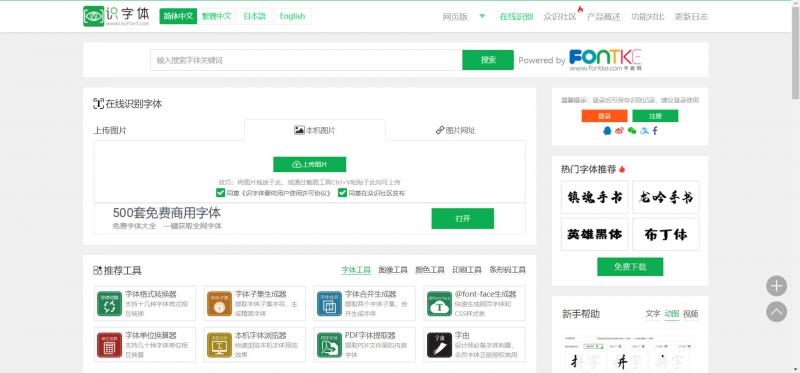The width and height of the screenshot is (800, 373).
Task: Open the 字体子集生成器 tool icon
Action: (x=219, y=304)
